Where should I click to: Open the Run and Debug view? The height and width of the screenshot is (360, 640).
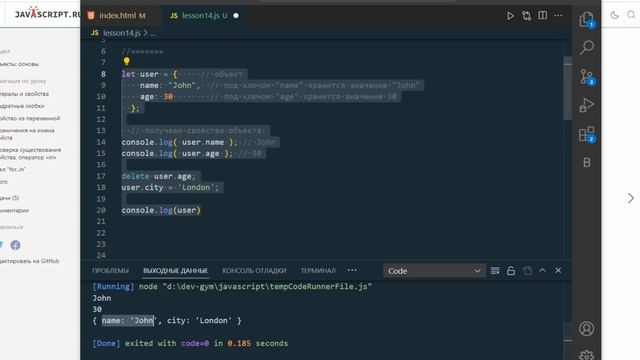point(587,105)
